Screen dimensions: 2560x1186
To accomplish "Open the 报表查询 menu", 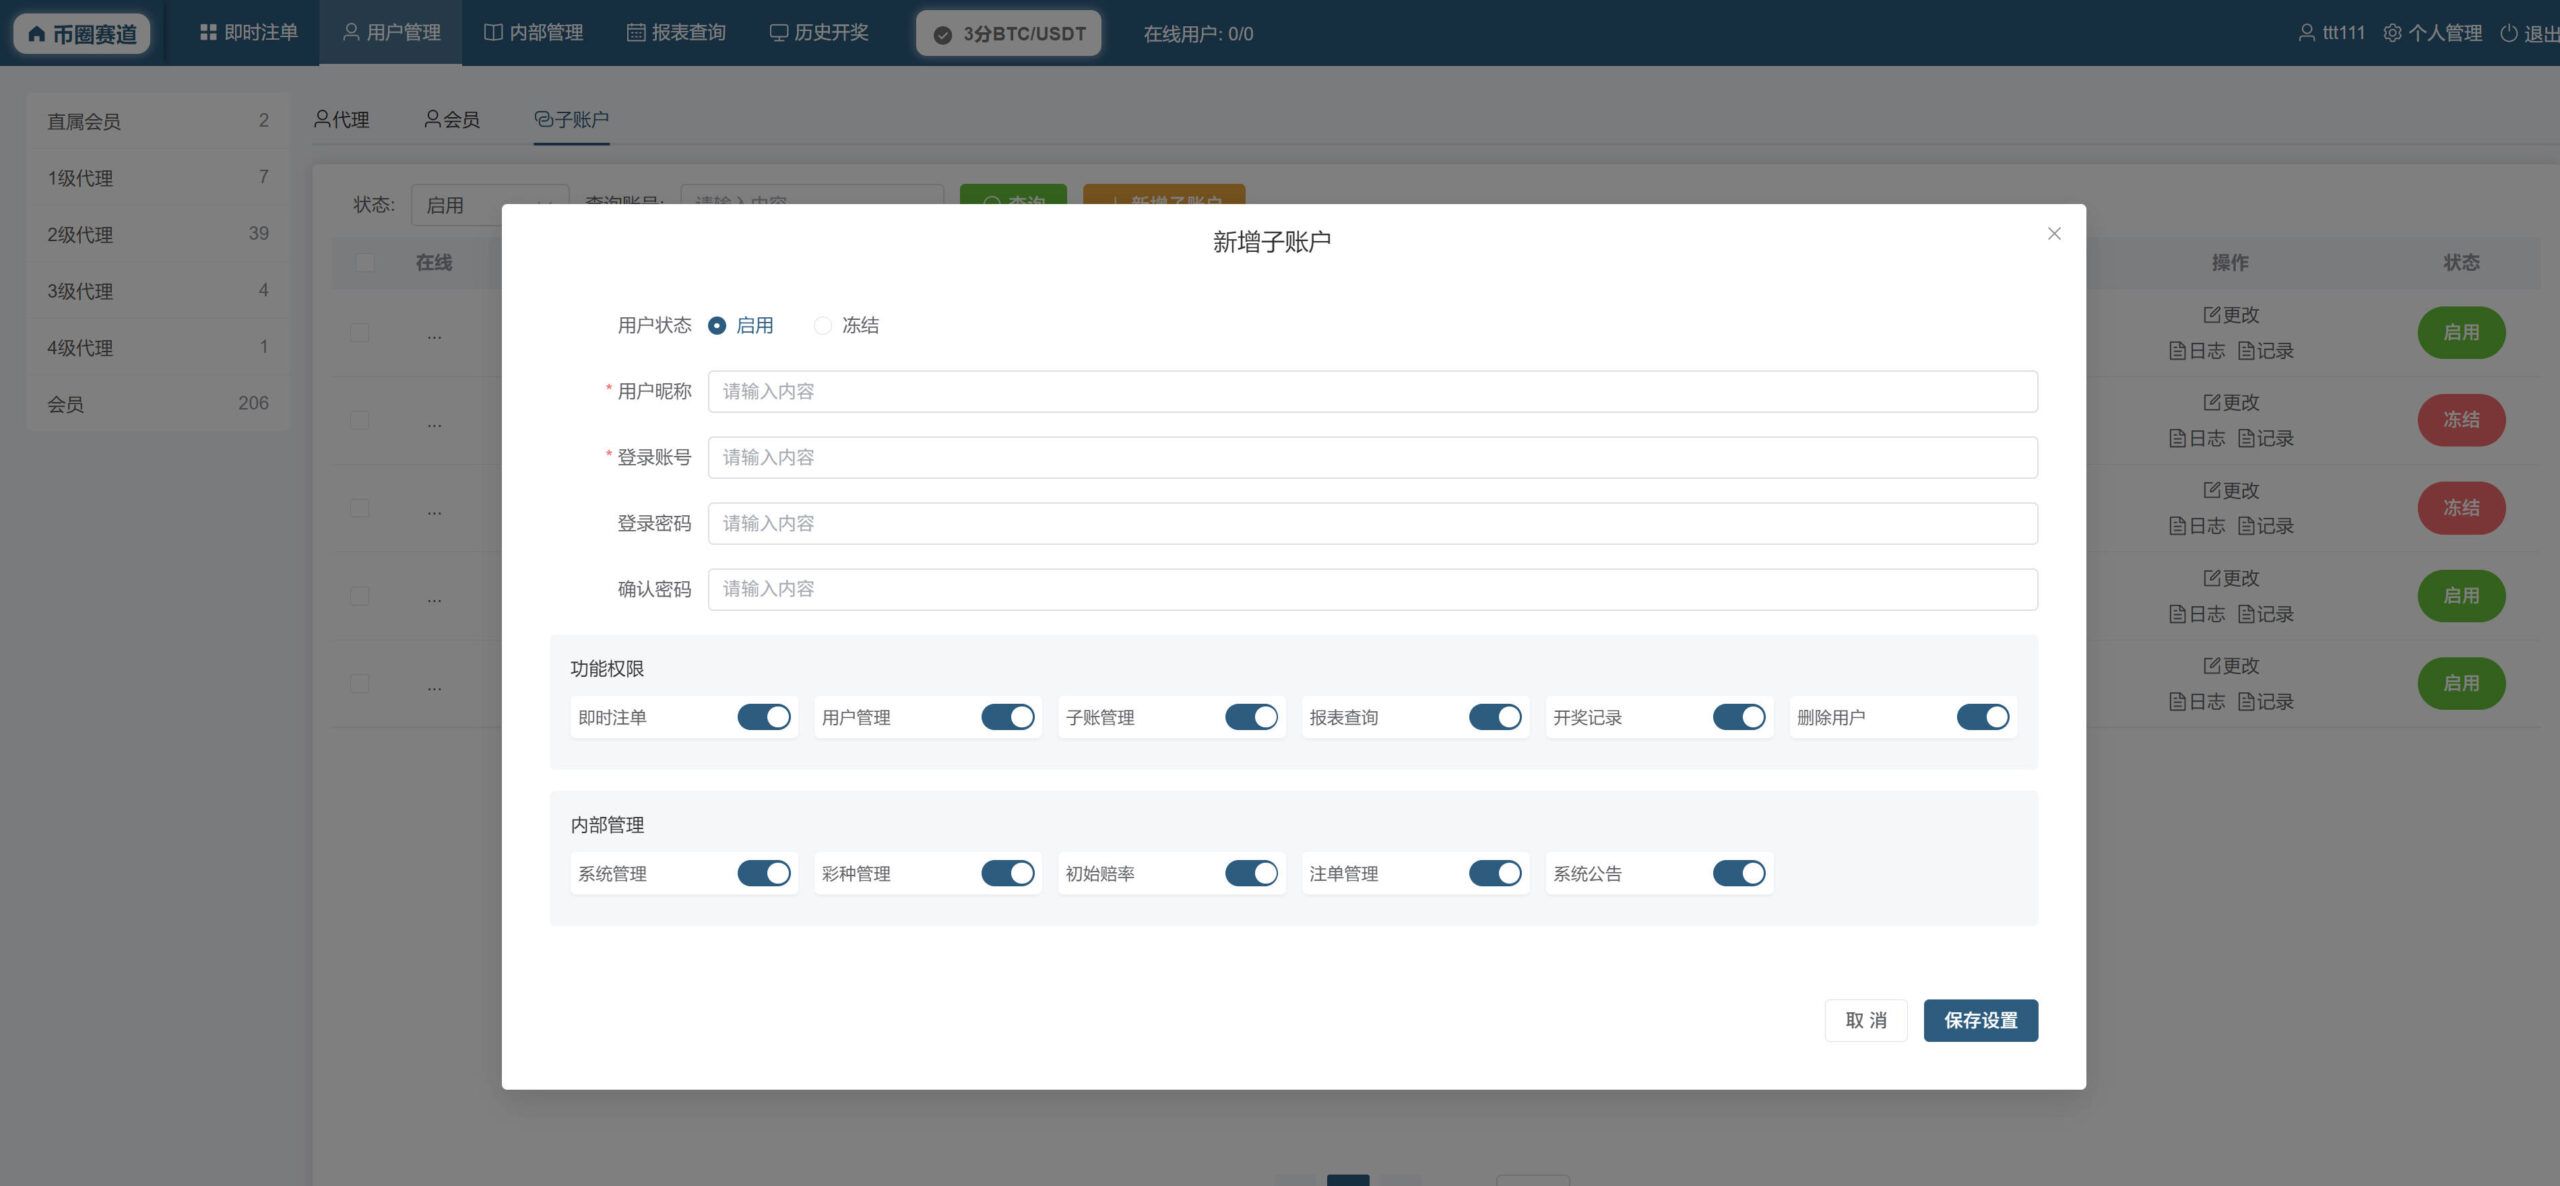I will (676, 33).
